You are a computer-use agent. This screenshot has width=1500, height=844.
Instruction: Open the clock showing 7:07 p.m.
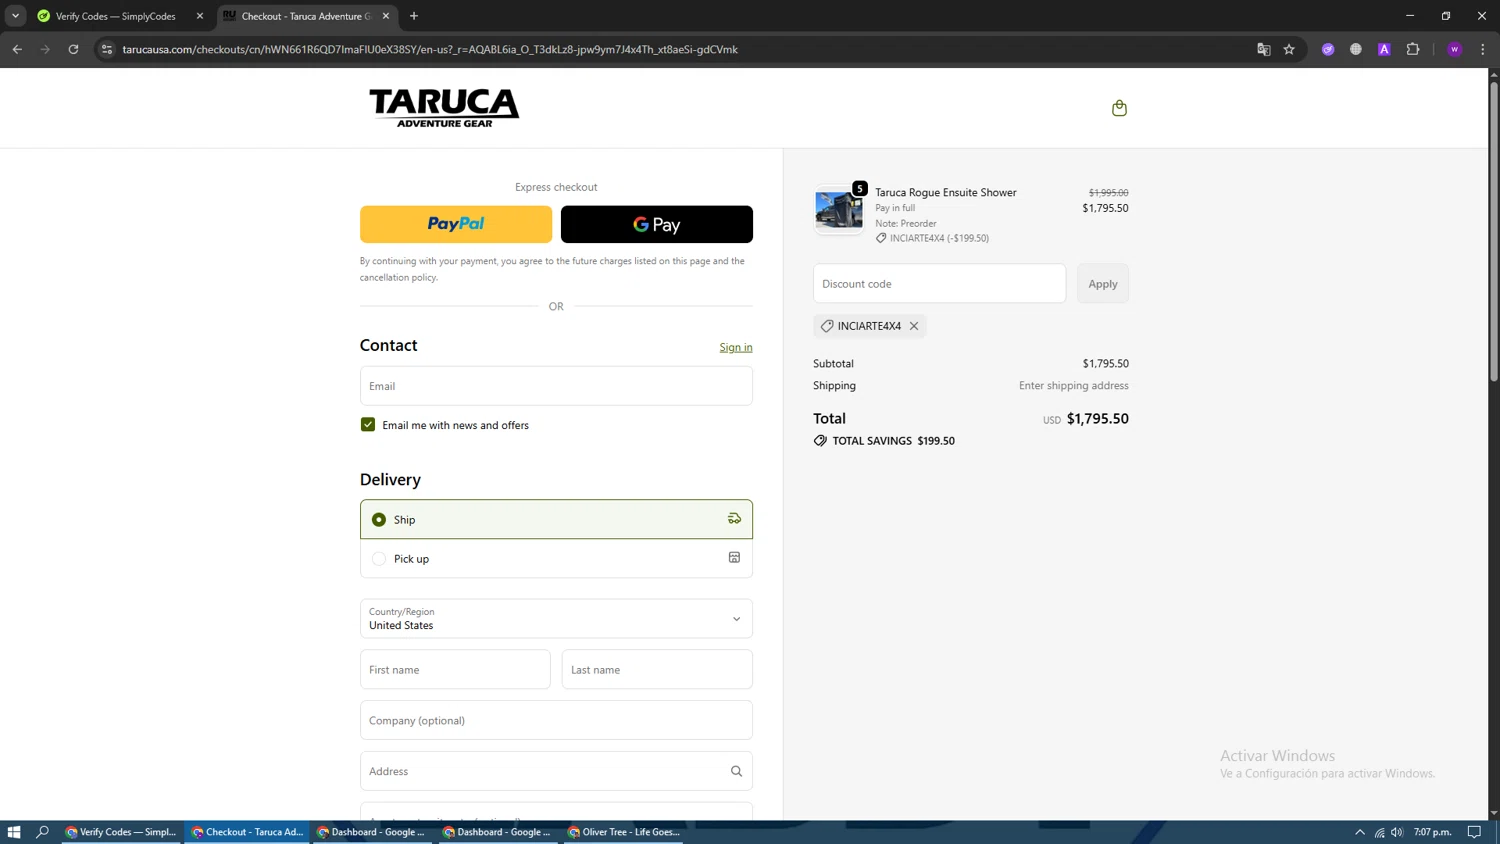1433,832
